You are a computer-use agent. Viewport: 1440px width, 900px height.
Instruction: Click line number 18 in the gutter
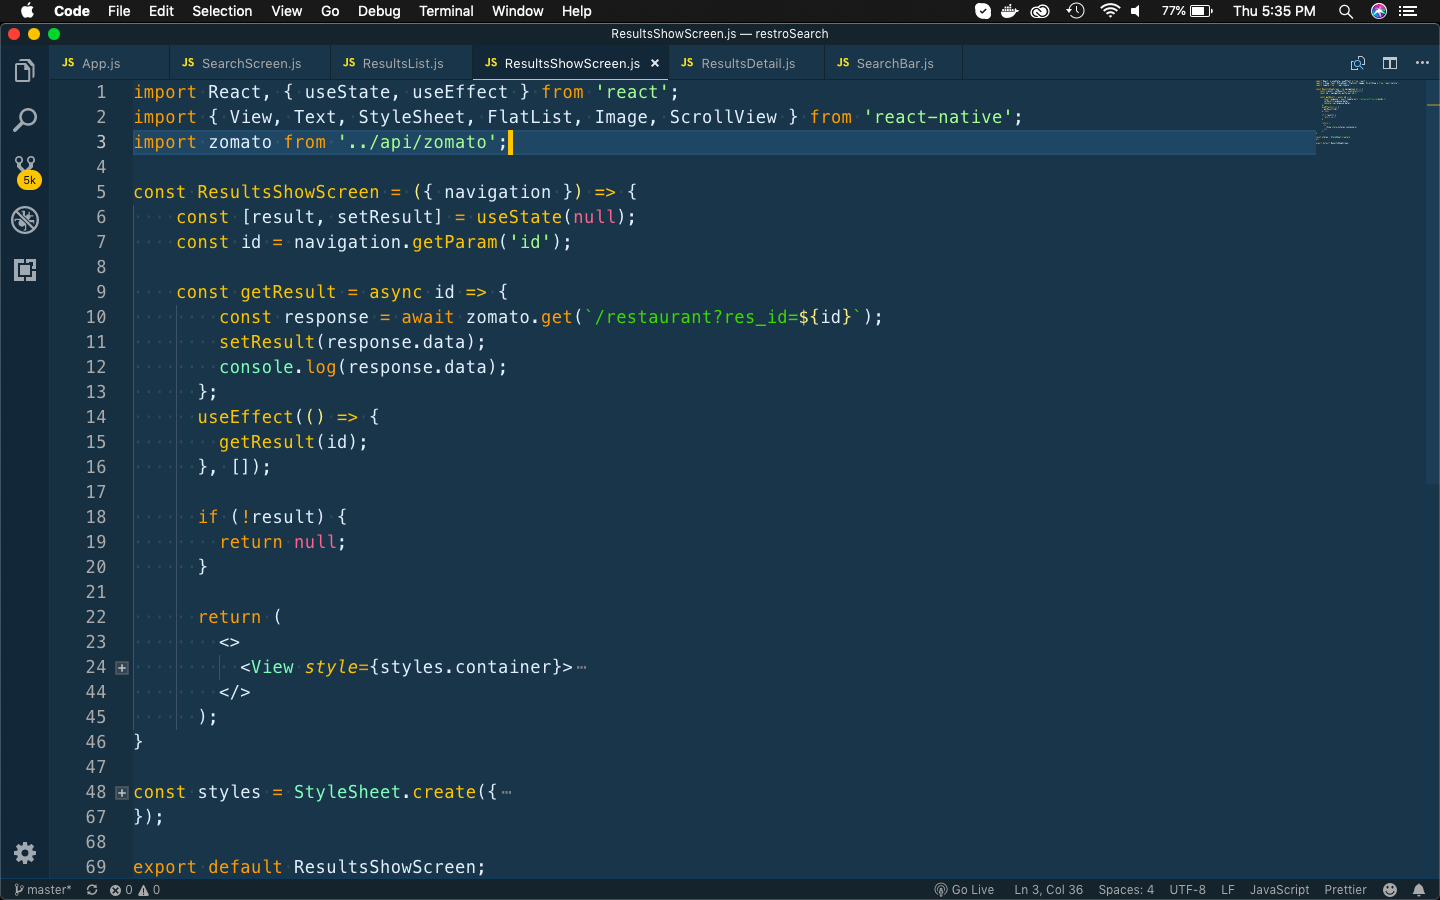click(96, 517)
